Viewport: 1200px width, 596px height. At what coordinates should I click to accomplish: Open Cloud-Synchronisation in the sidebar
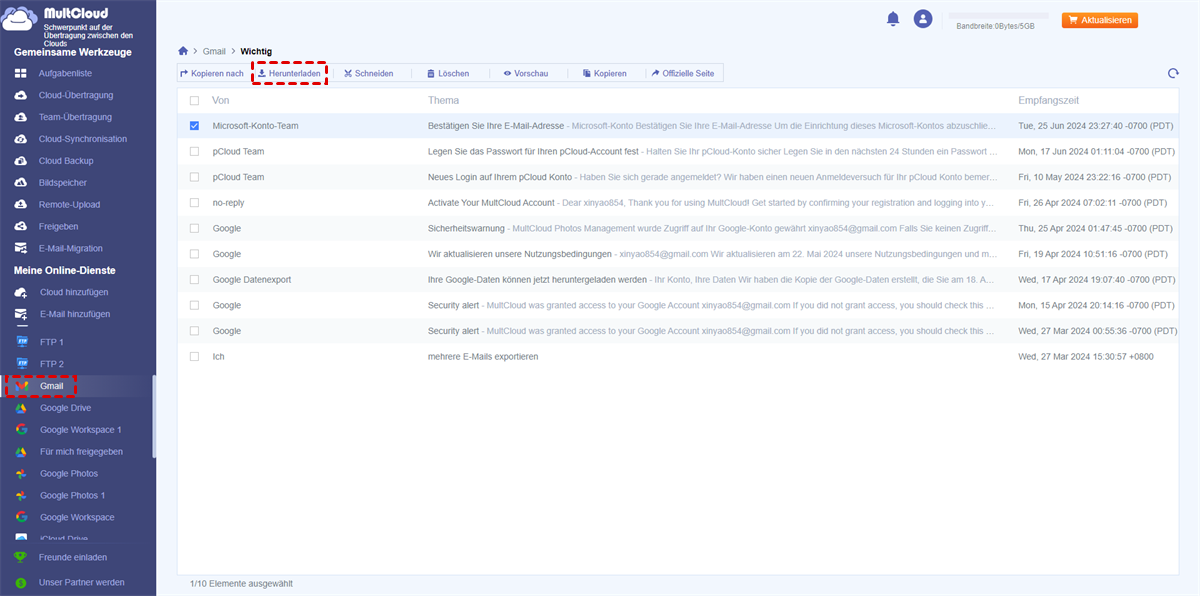pos(83,139)
